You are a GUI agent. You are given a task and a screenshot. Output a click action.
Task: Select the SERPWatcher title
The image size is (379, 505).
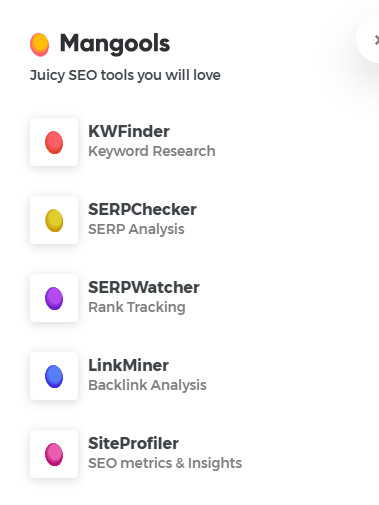[x=144, y=287]
